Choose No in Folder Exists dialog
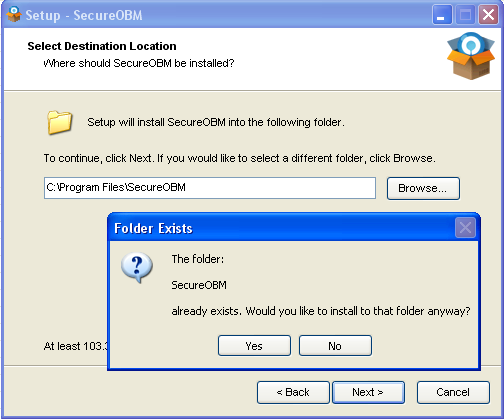The width and height of the screenshot is (504, 420). 335,346
